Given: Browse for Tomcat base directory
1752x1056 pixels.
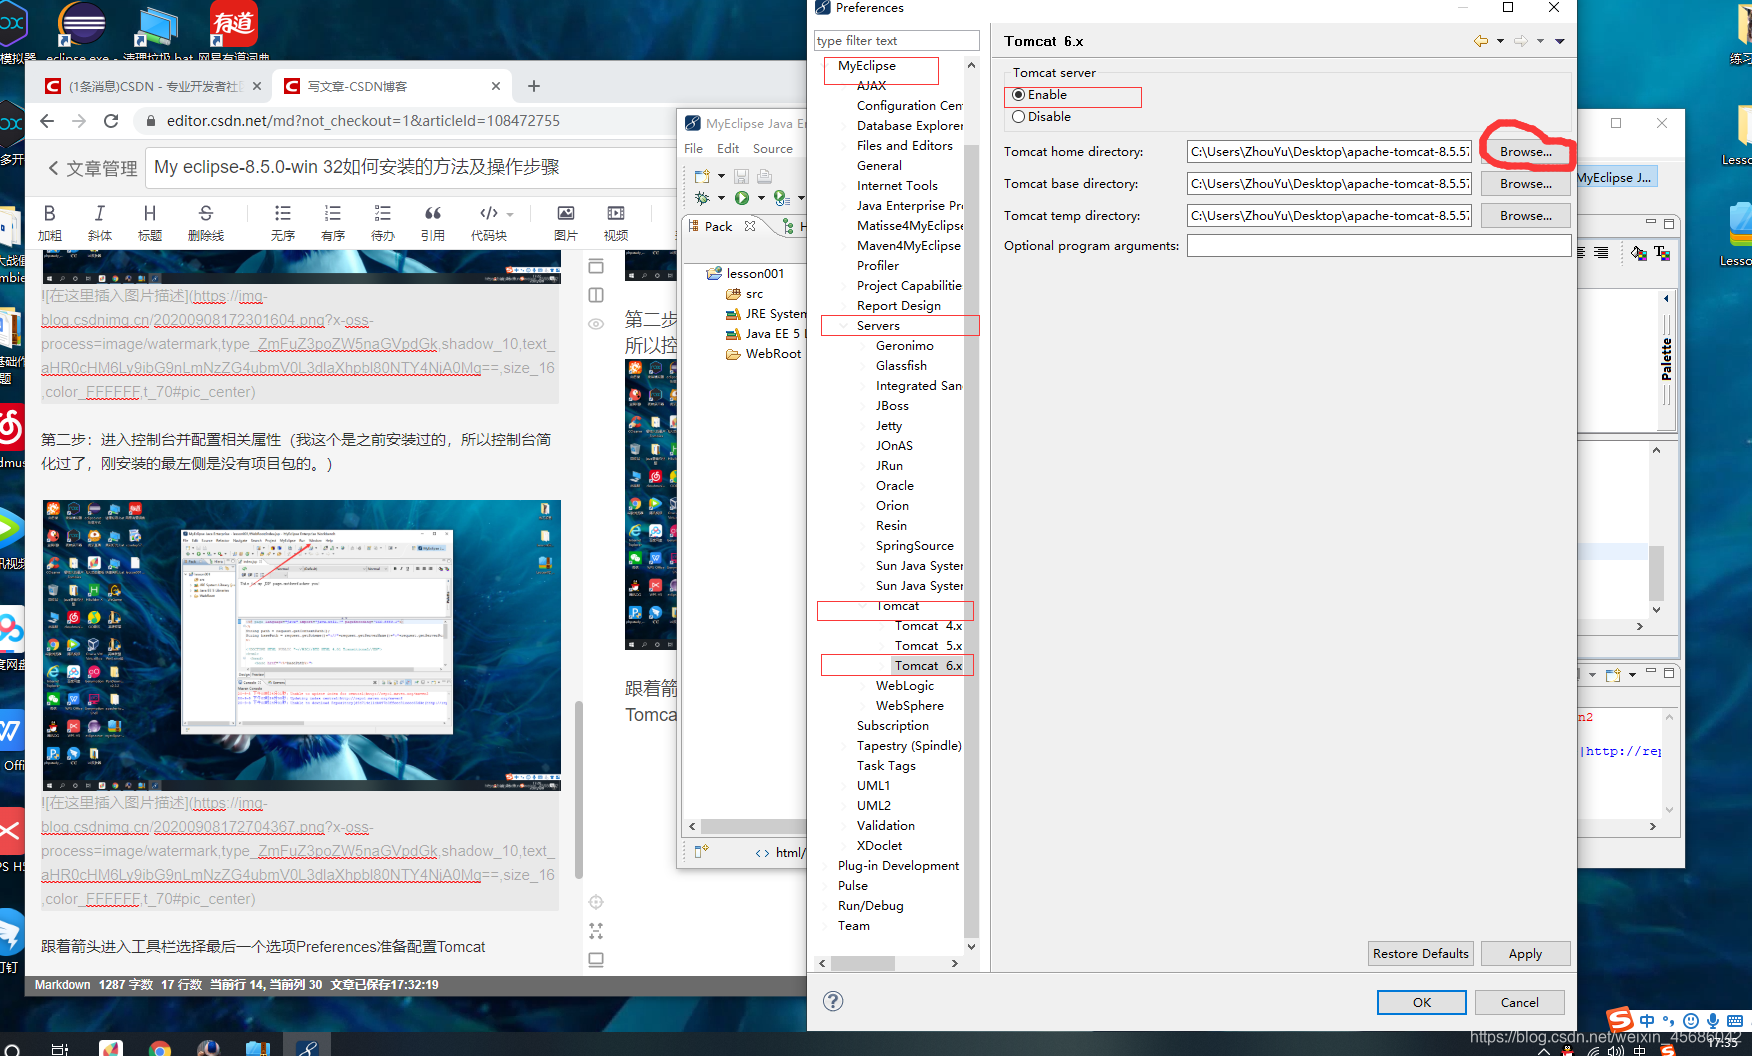Looking at the screenshot, I should pyautogui.click(x=1525, y=184).
